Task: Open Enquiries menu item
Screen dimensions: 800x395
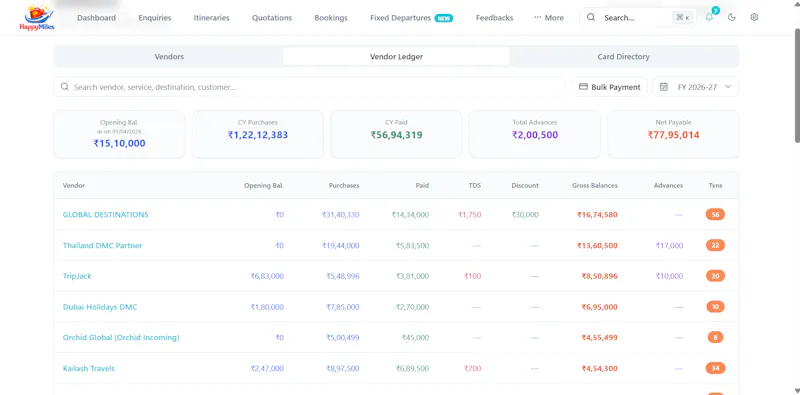Action: [155, 17]
